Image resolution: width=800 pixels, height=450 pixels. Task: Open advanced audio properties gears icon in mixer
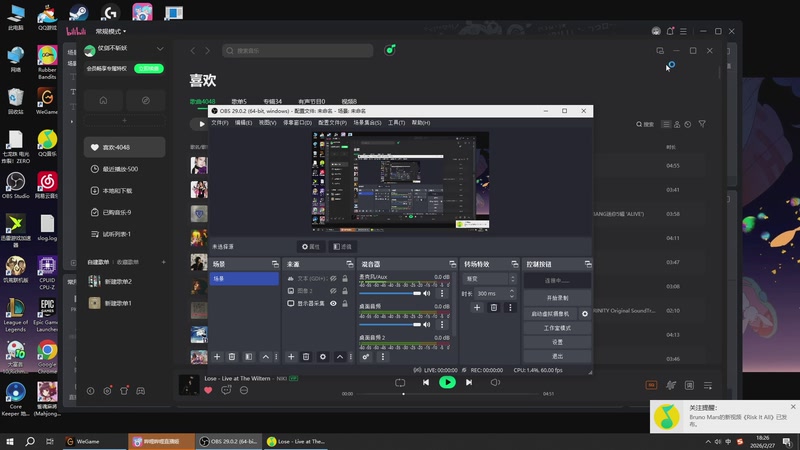point(366,357)
